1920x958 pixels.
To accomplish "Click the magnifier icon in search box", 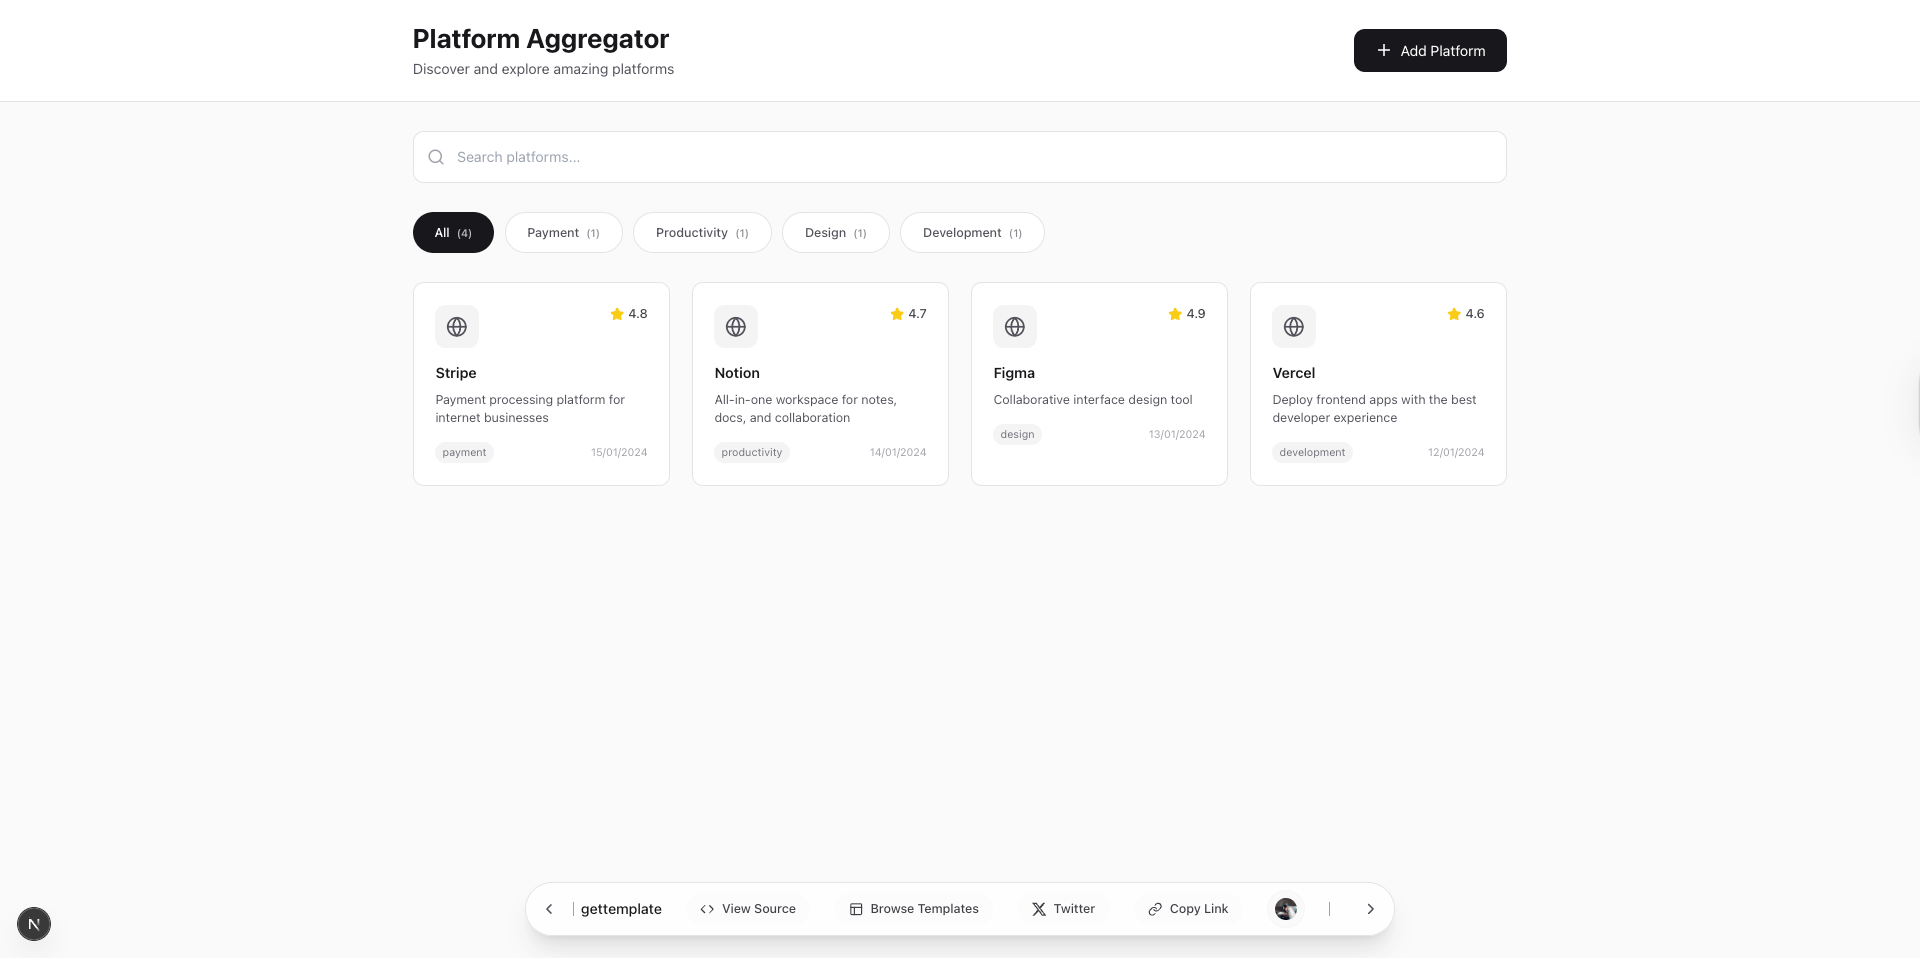I will point(436,157).
